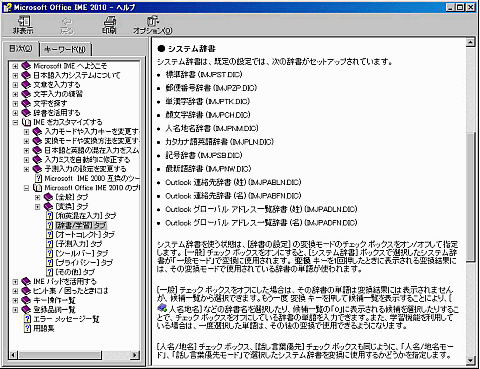Click book icon next to 文字入力の練習

click(x=26, y=94)
